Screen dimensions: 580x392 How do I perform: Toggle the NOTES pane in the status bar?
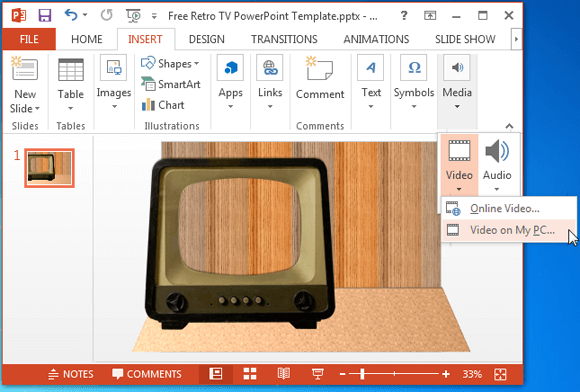pos(71,374)
